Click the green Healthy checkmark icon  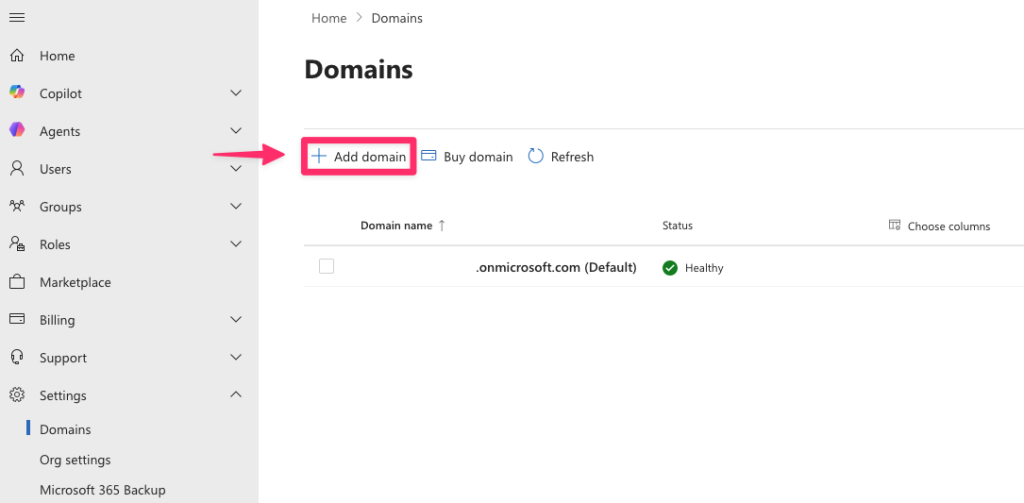(x=669, y=268)
